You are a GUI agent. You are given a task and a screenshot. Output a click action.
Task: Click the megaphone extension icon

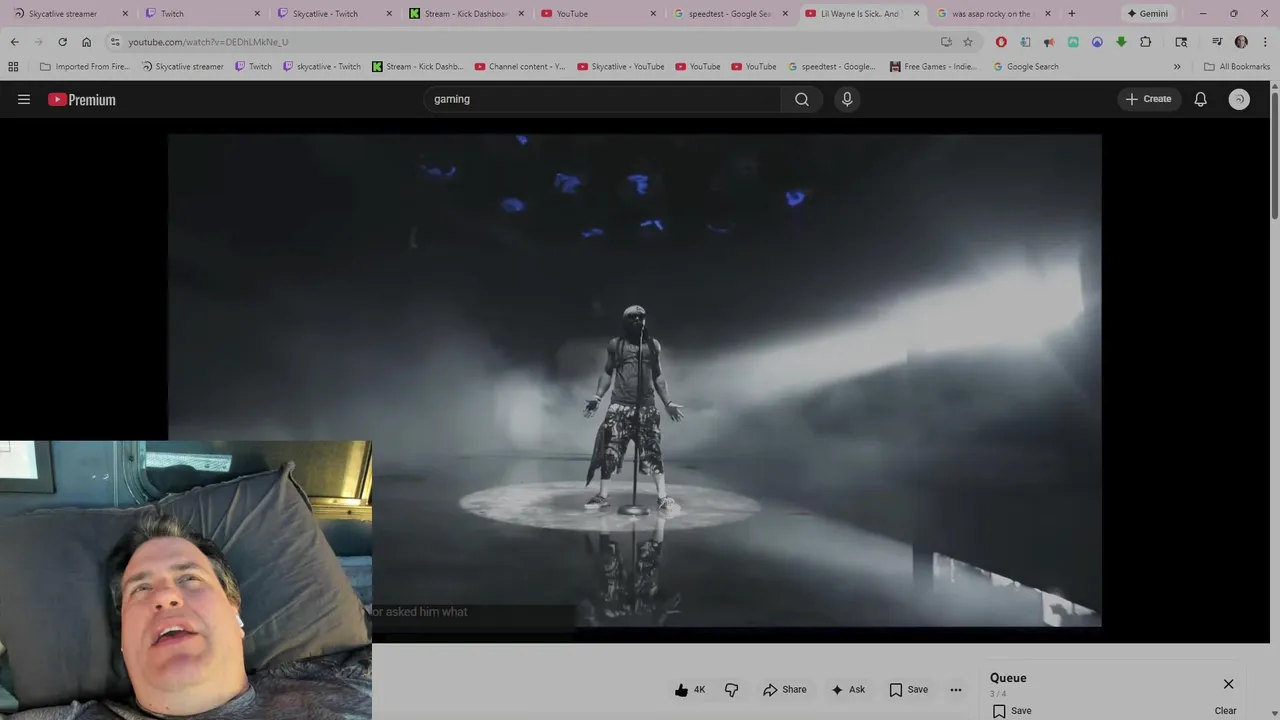(1049, 42)
